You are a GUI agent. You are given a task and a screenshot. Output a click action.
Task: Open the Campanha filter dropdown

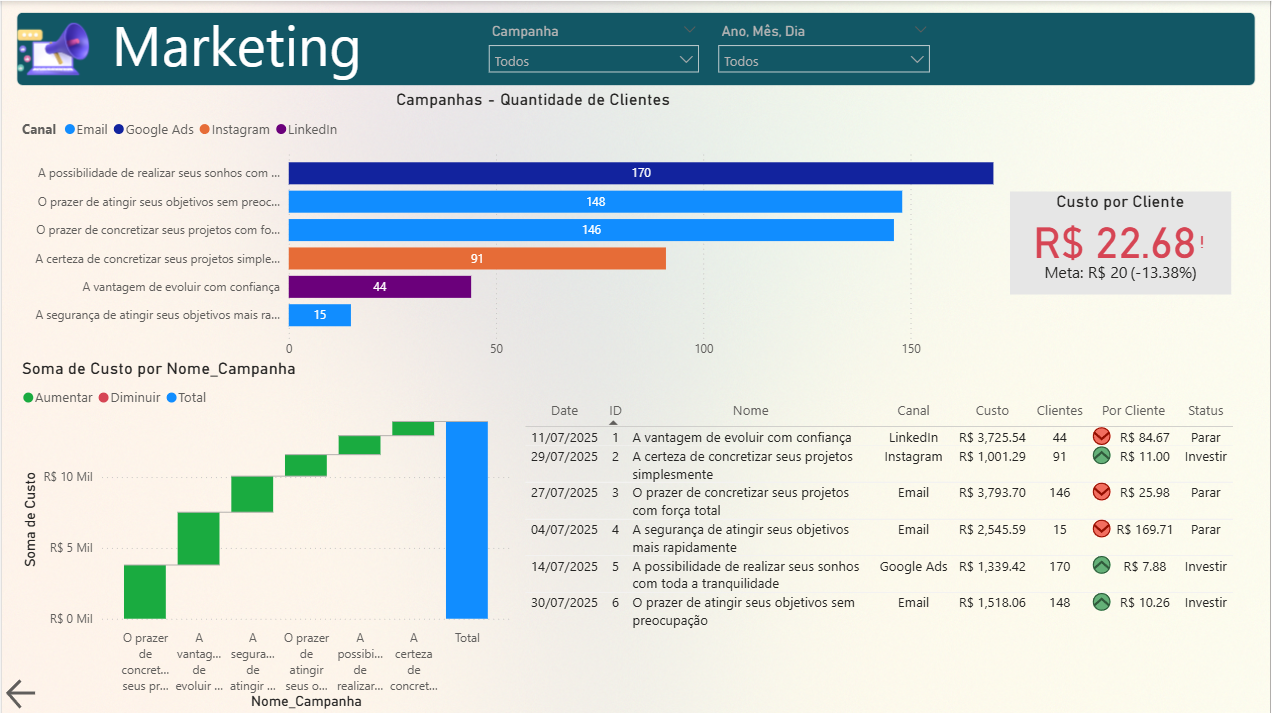[593, 60]
